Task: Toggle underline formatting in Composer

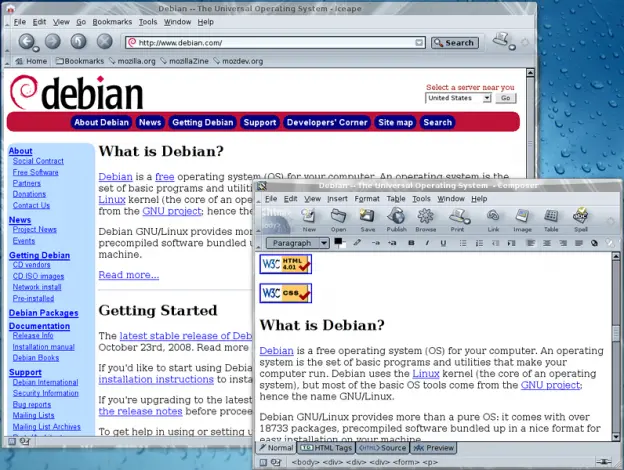Action: [x=443, y=243]
